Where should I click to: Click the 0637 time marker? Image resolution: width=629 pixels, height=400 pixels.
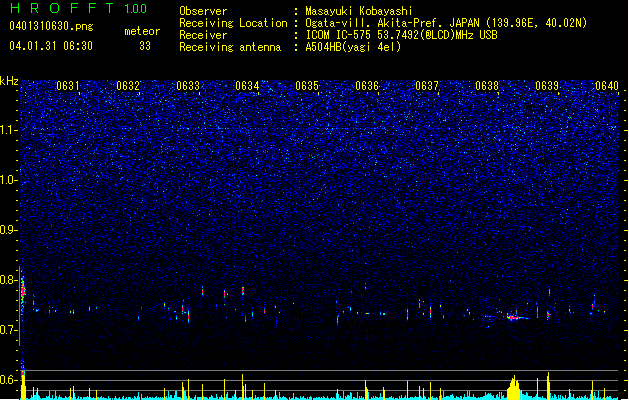427,86
